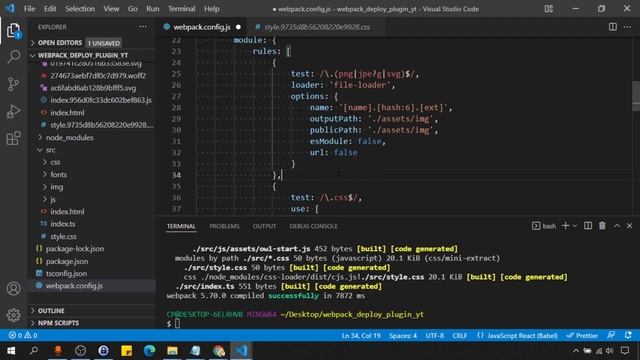Expand the node_modules folder
This screenshot has width=640, height=360.
69,138
